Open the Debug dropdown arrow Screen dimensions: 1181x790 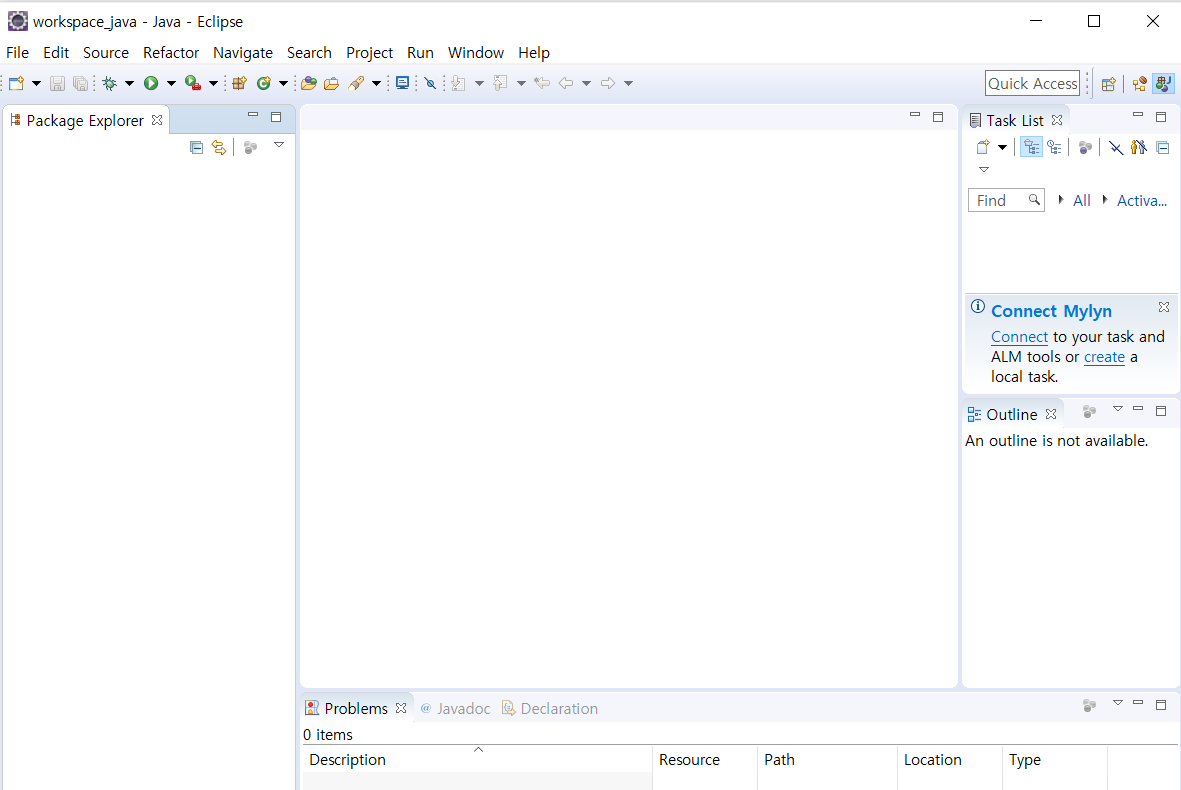point(129,84)
